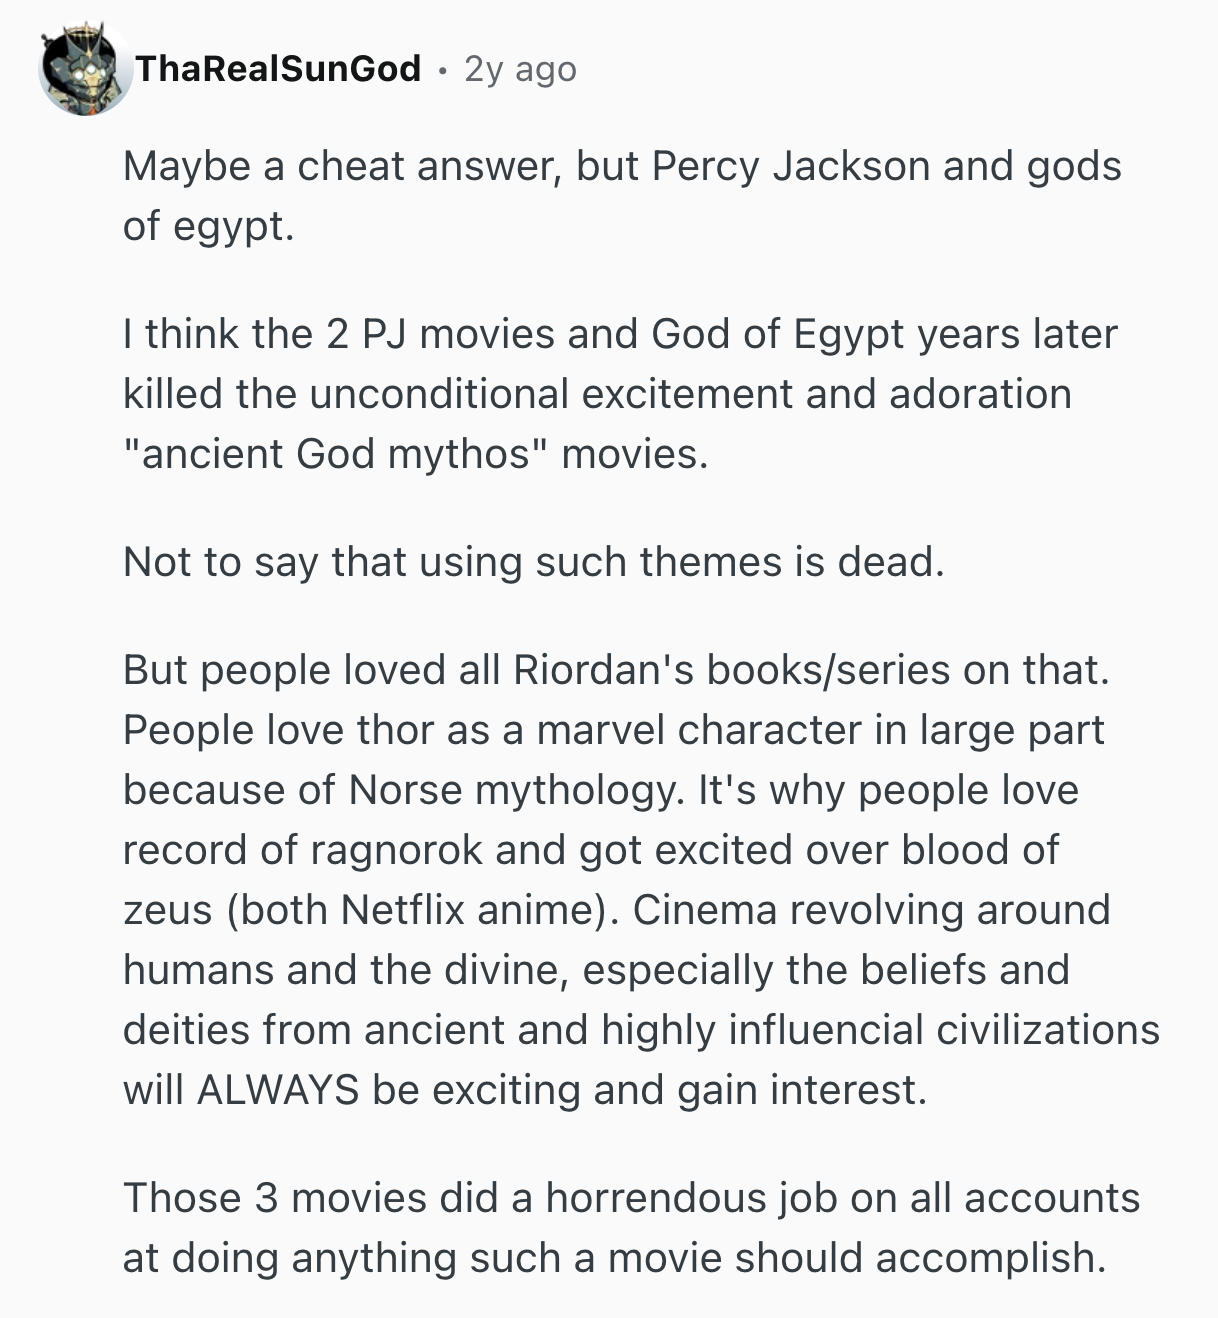Click the line "Not to say that using such themes is dead."

coord(533,562)
